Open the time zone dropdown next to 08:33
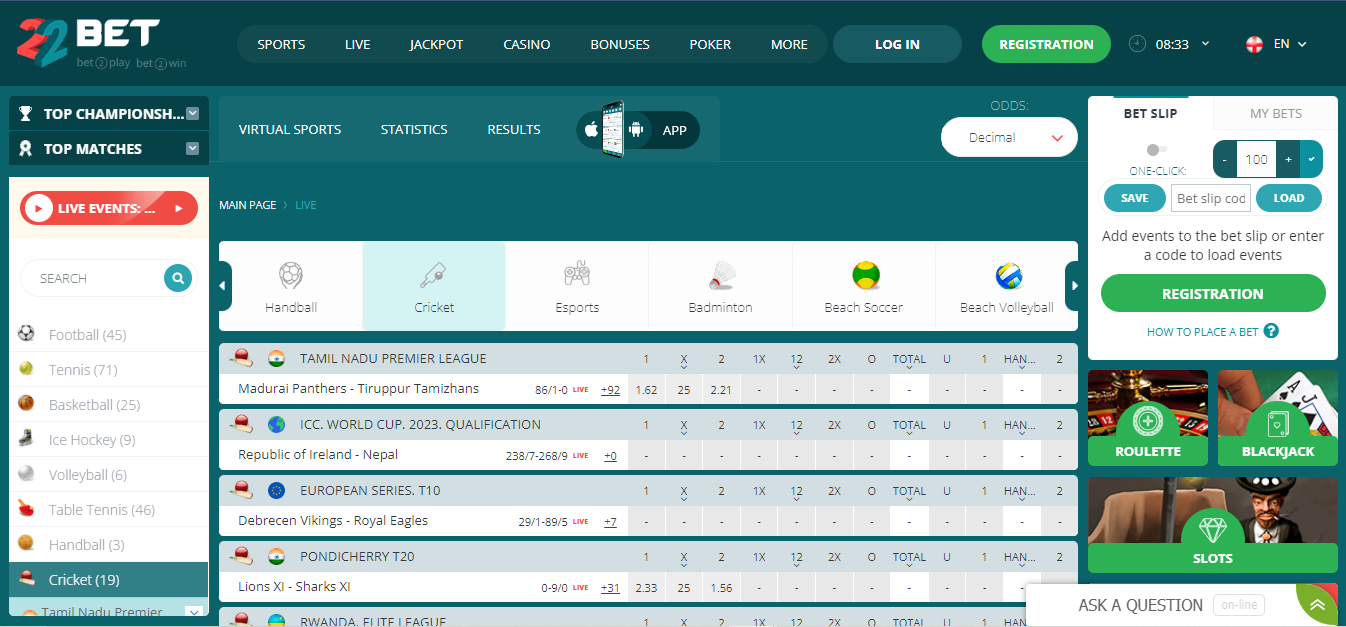 coord(1205,44)
